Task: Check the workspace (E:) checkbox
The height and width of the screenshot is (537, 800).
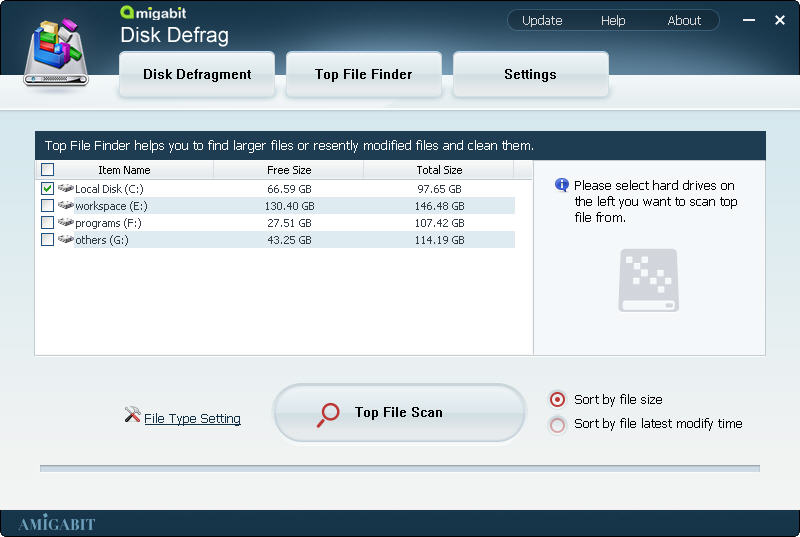Action: point(47,206)
